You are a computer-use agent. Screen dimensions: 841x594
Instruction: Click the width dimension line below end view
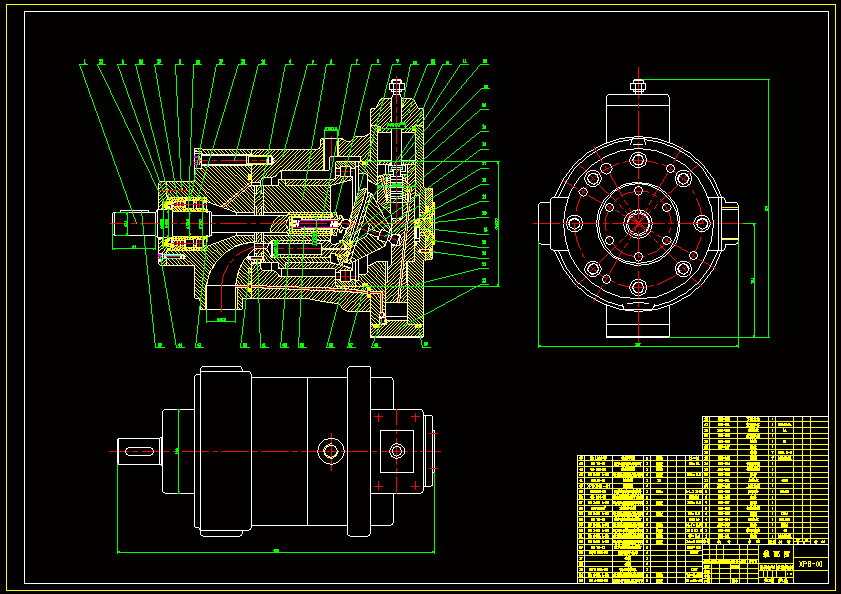pyautogui.click(x=638, y=346)
